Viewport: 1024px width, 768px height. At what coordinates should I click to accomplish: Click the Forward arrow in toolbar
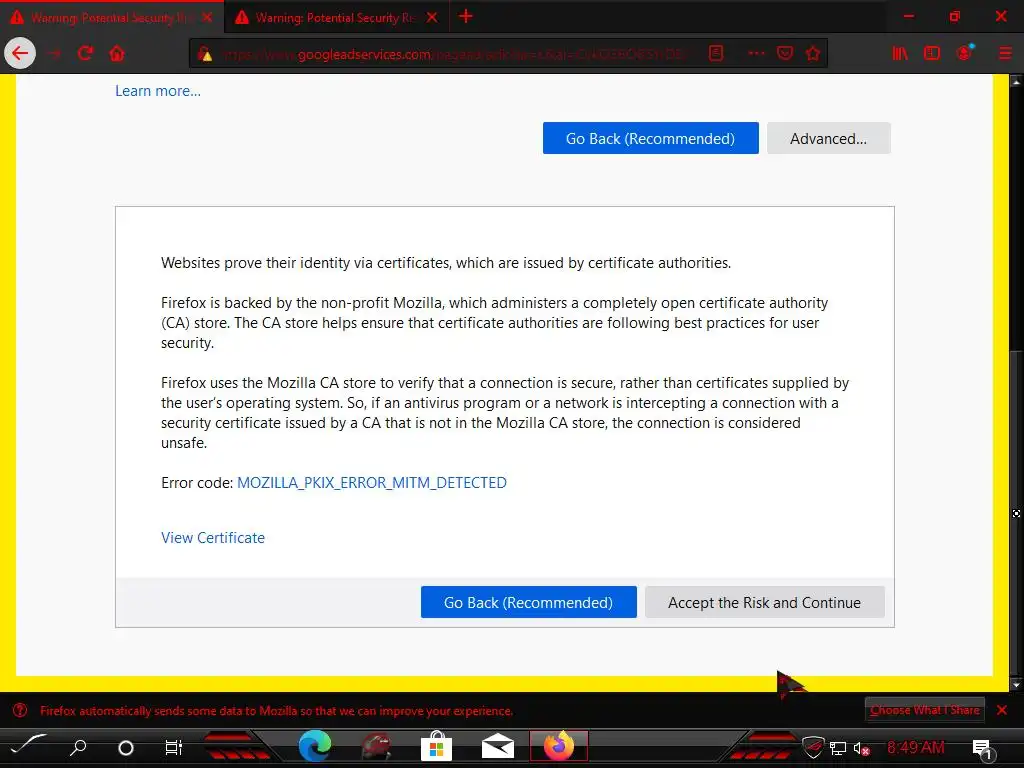[54, 54]
